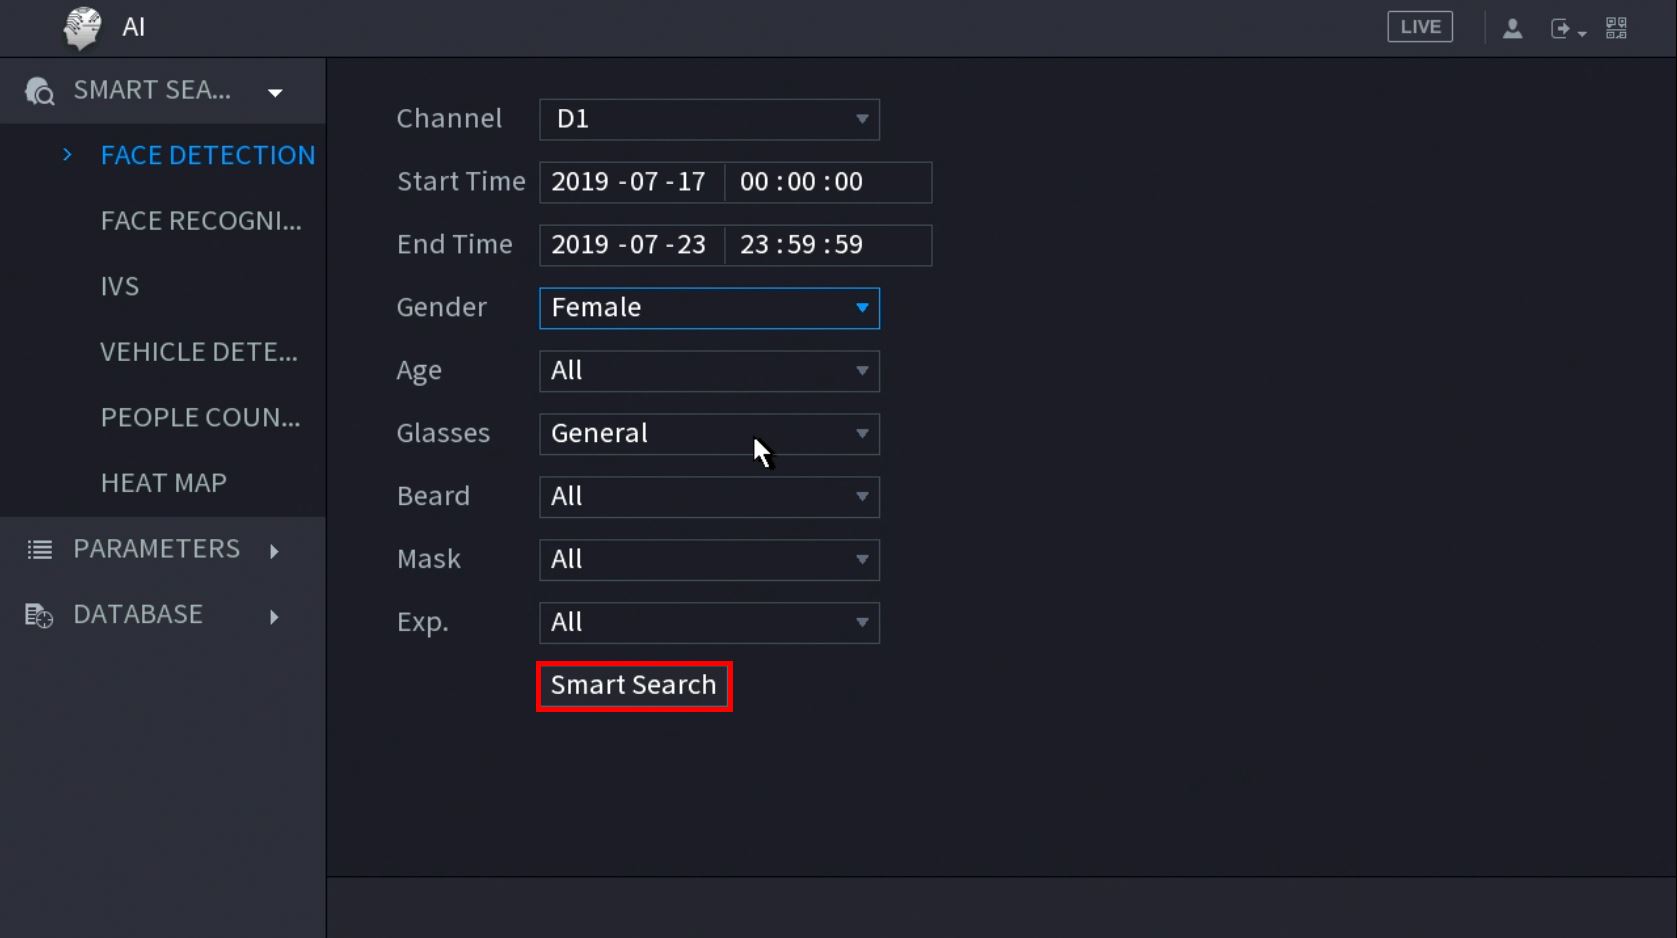Click the AI head logo icon
Image resolution: width=1677 pixels, height=938 pixels.
point(82,27)
